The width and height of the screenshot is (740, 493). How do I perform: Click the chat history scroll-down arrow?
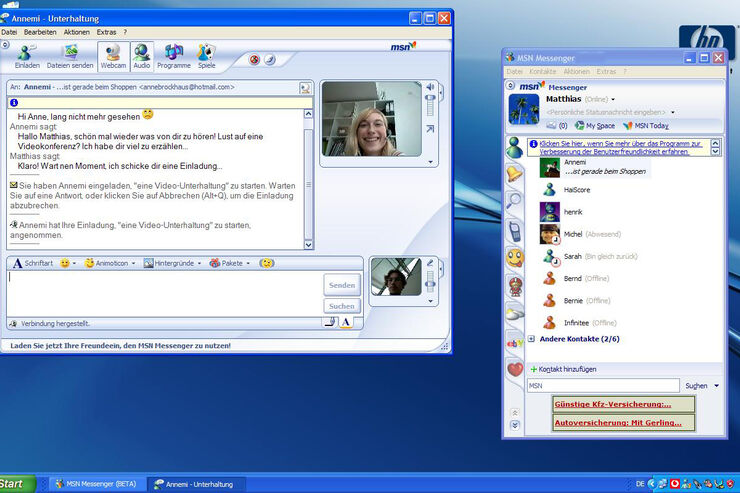pos(308,244)
